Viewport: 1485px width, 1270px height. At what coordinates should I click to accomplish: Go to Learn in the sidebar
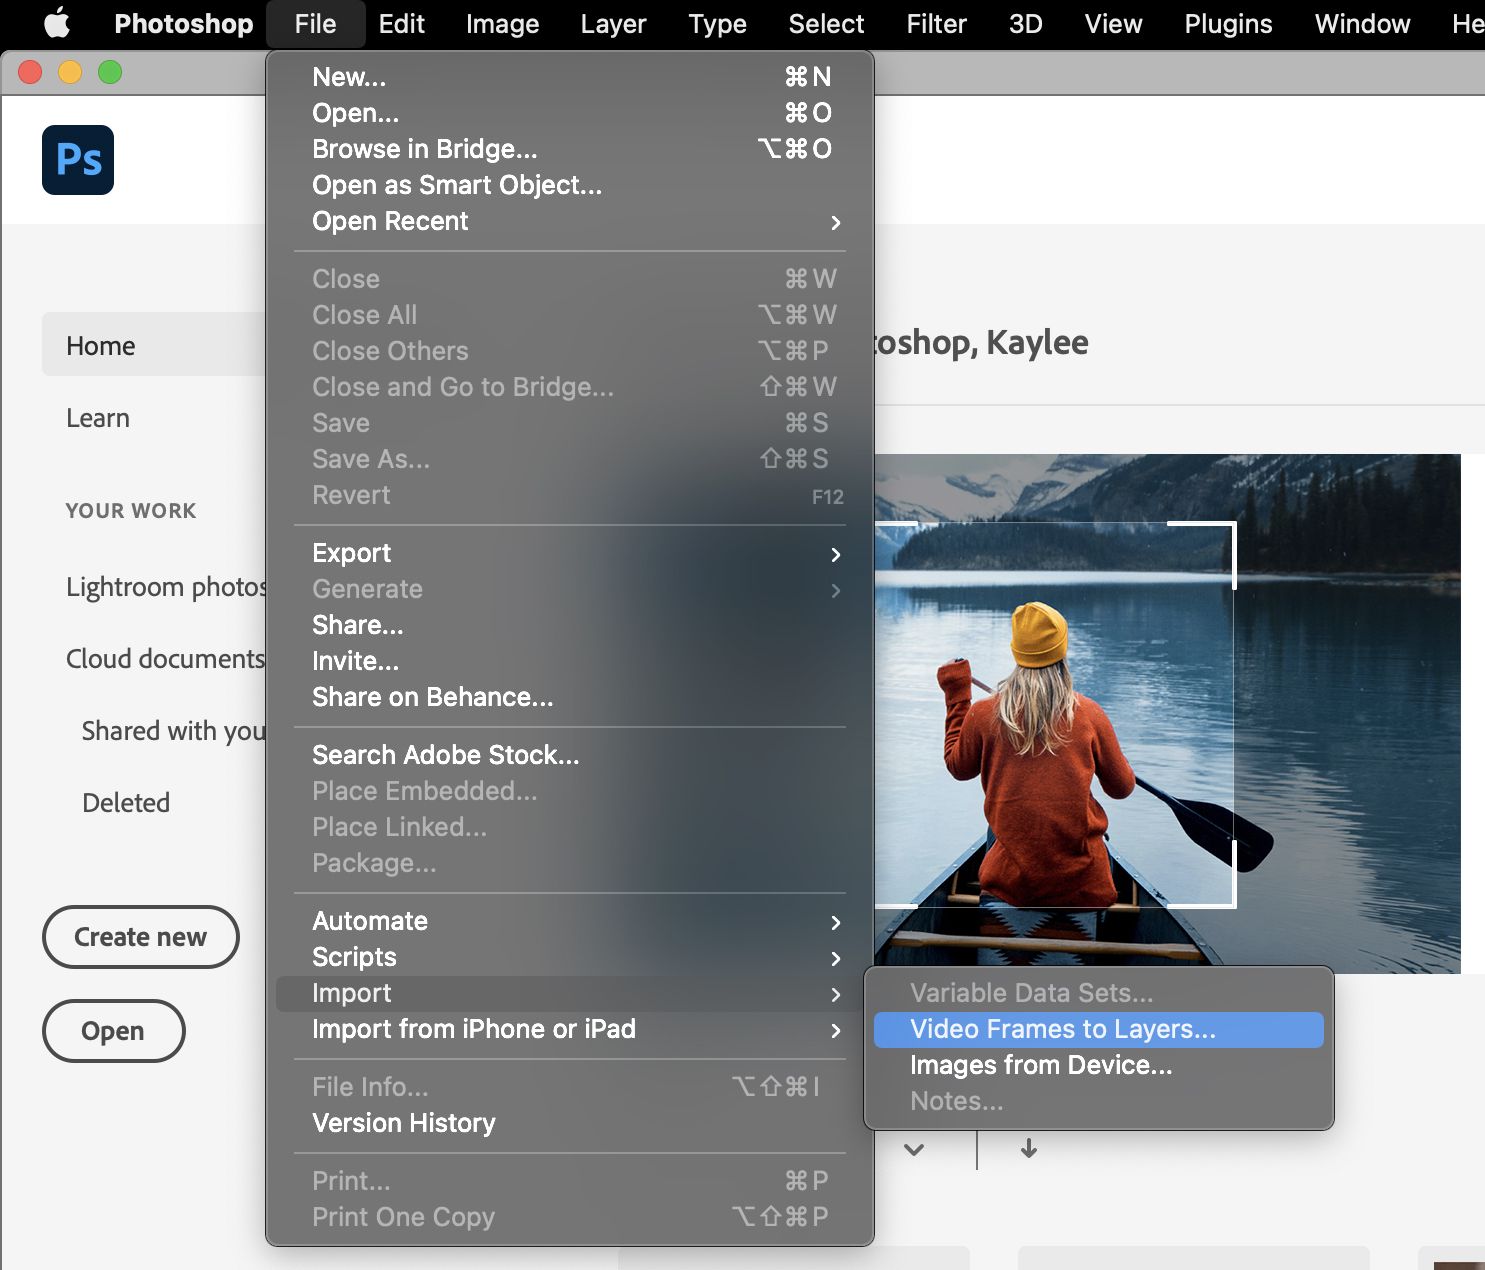pyautogui.click(x=98, y=418)
